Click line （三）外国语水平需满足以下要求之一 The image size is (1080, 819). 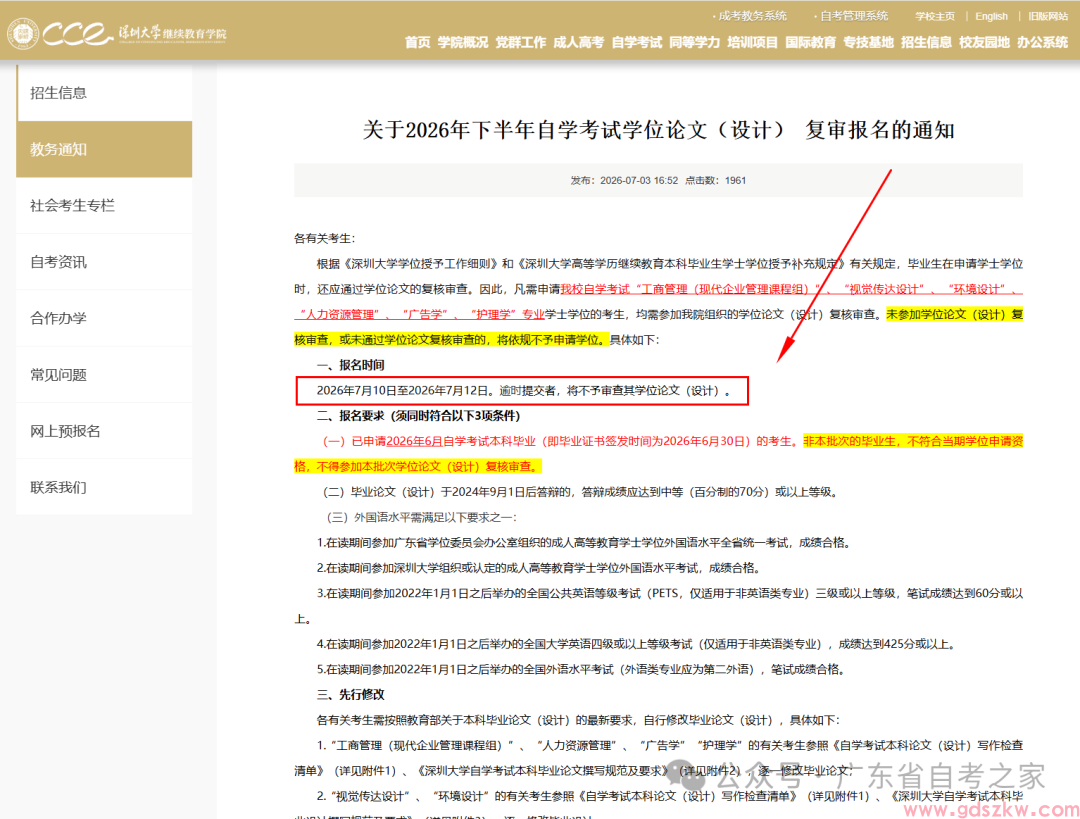click(420, 517)
